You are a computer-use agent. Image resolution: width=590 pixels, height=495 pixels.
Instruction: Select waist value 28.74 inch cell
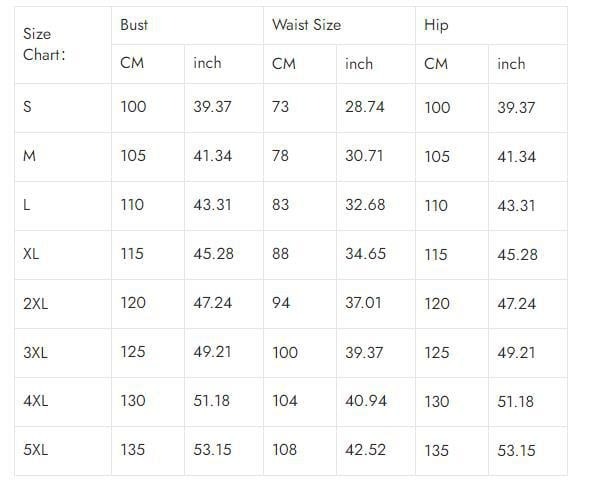pos(376,108)
